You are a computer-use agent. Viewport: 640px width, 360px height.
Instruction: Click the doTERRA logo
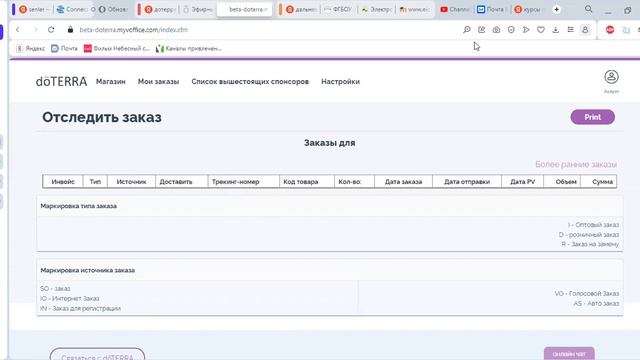click(61, 82)
